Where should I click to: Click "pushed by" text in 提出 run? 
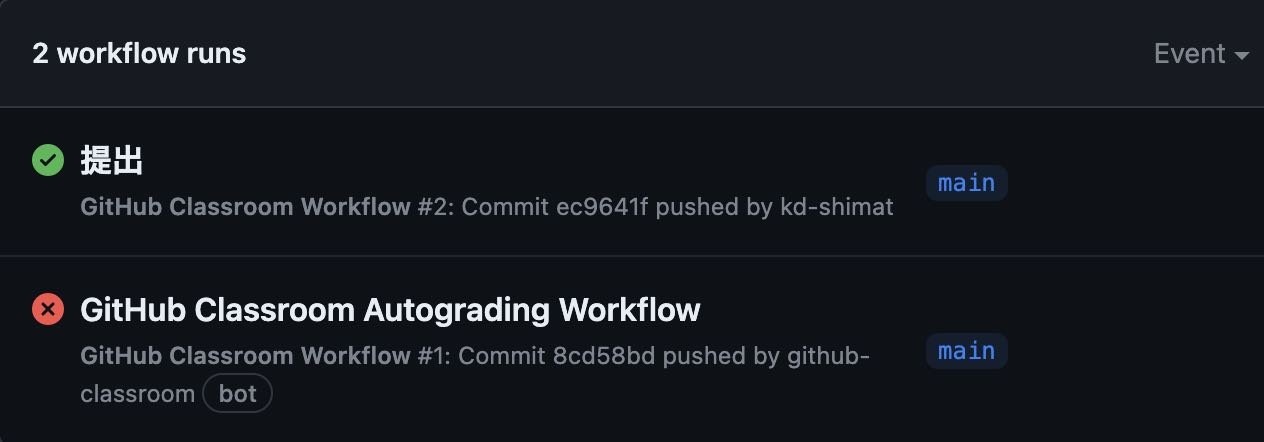click(714, 207)
